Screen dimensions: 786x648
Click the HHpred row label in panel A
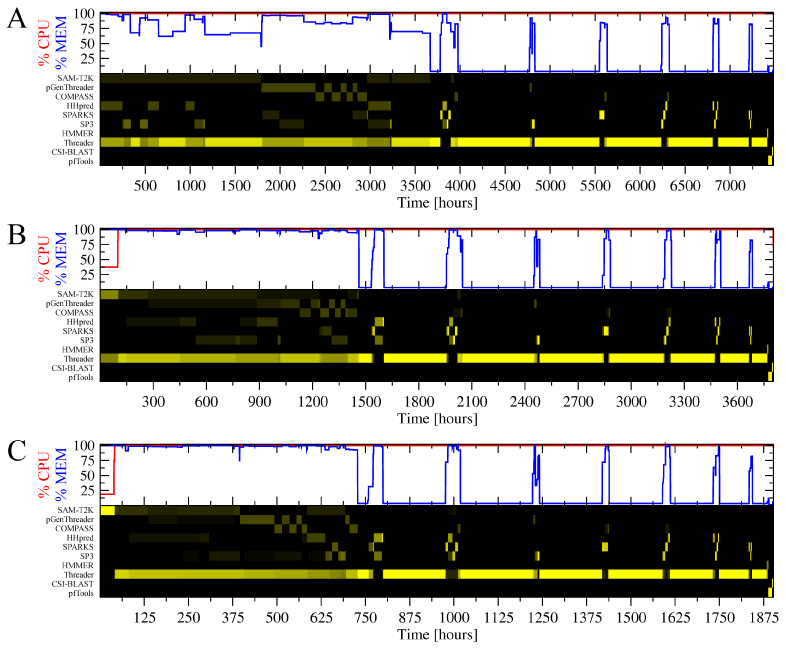(x=80, y=106)
